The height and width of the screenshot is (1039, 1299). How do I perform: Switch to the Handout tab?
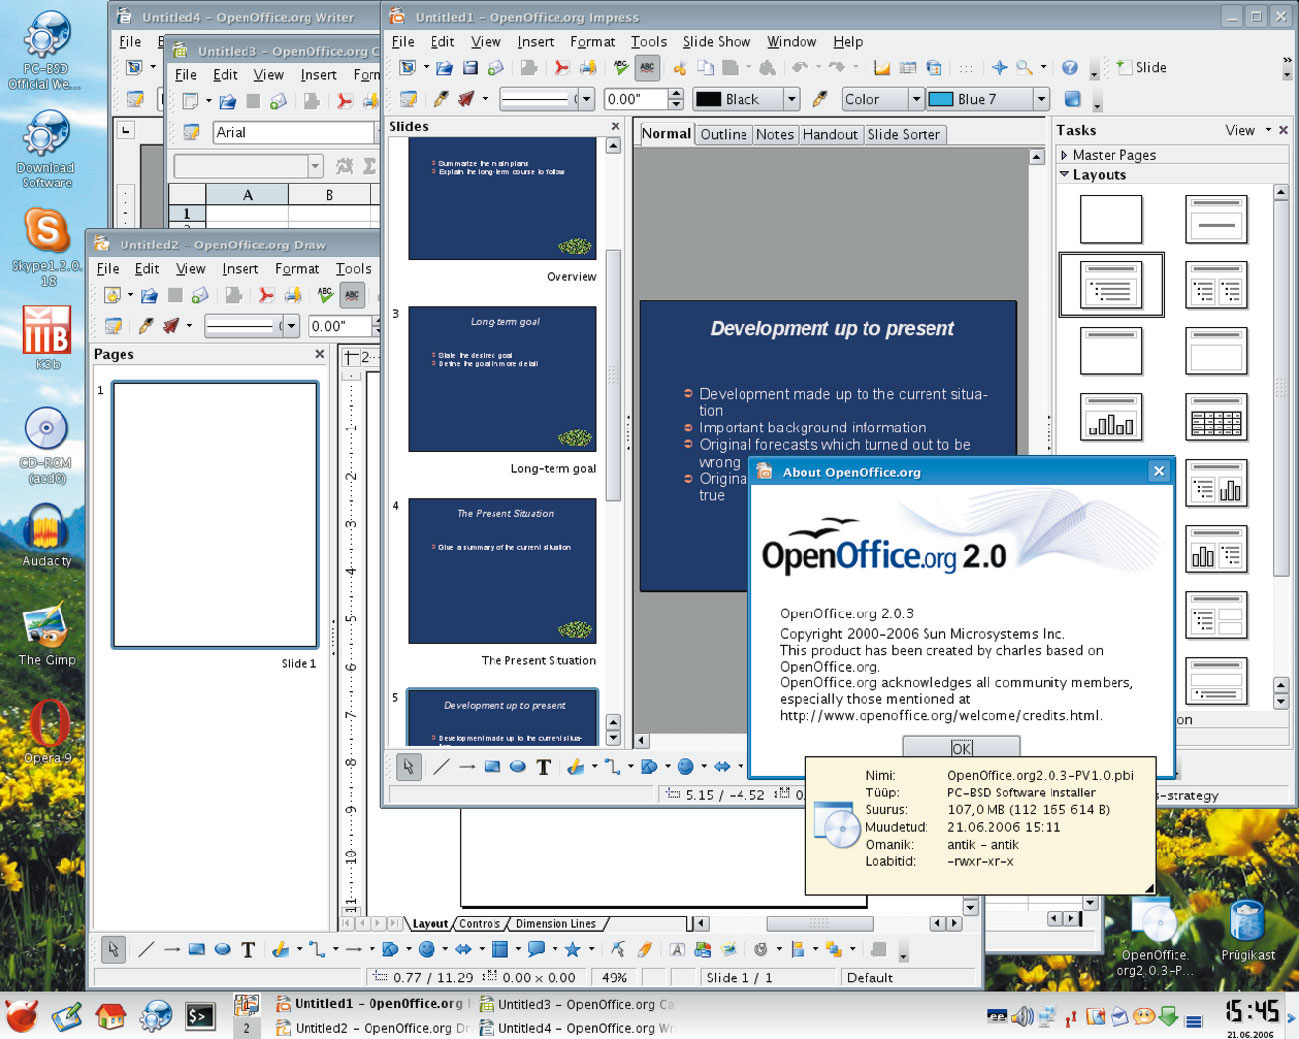coord(830,134)
